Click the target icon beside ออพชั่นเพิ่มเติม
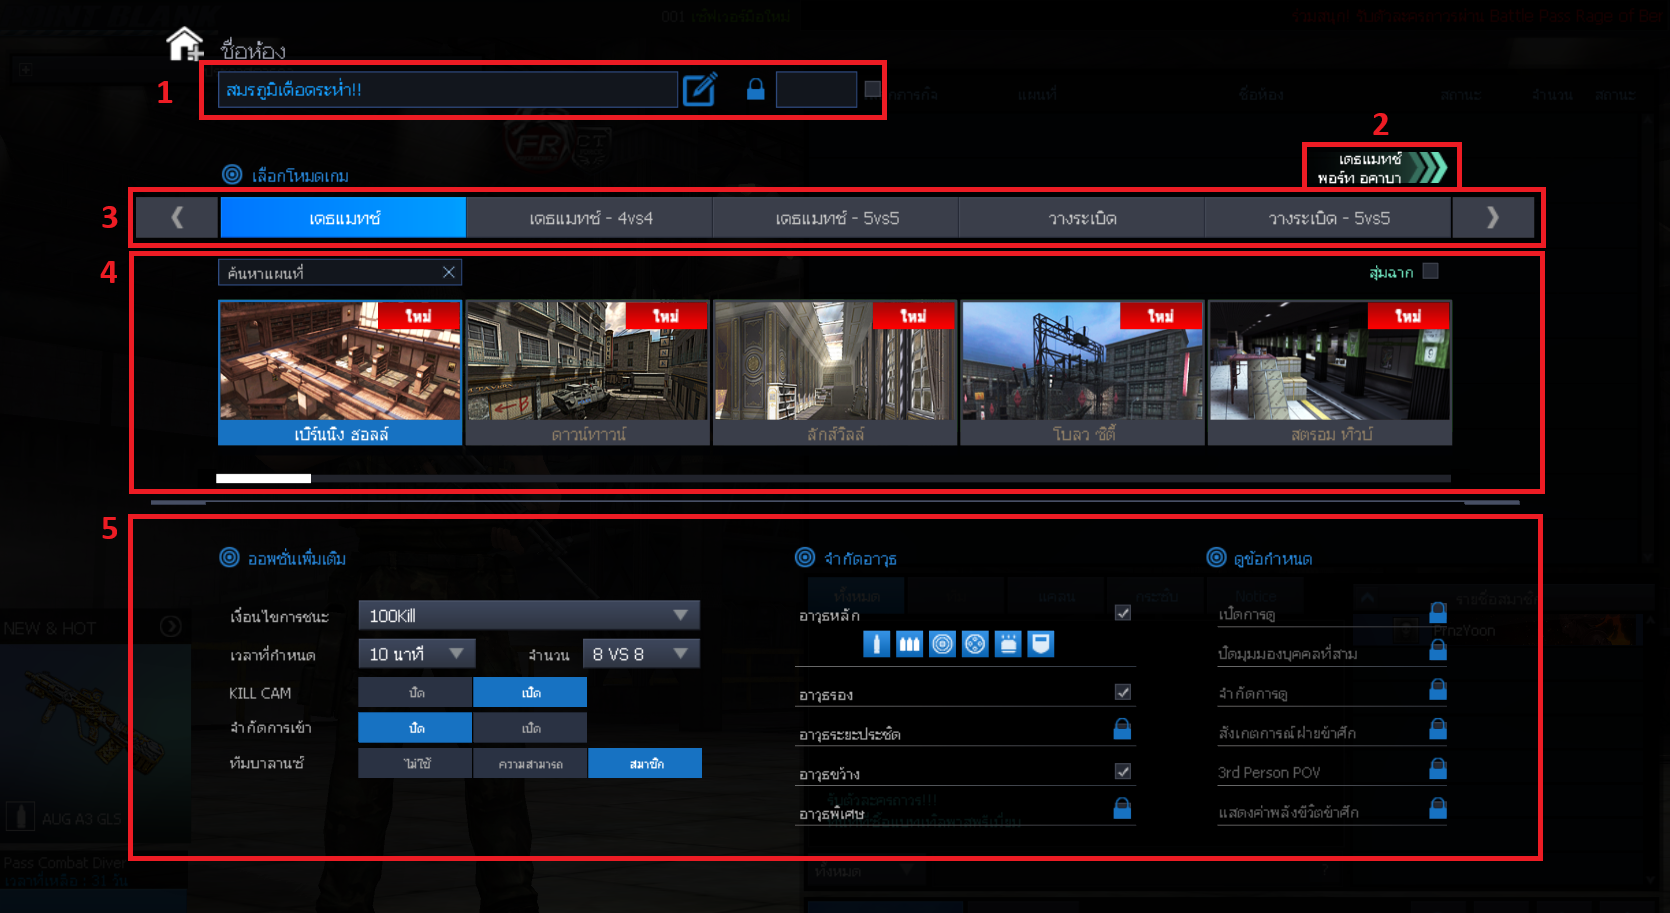Viewport: 1670px width, 913px height. coord(229,557)
